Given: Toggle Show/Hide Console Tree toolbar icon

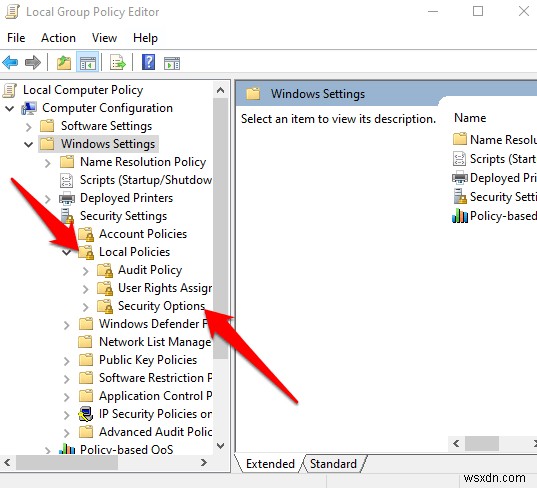Looking at the screenshot, I should pyautogui.click(x=88, y=63).
